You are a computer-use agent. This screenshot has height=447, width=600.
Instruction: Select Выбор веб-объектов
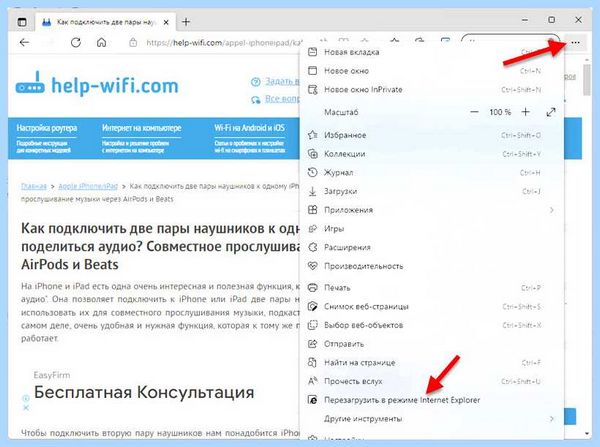pos(432,325)
